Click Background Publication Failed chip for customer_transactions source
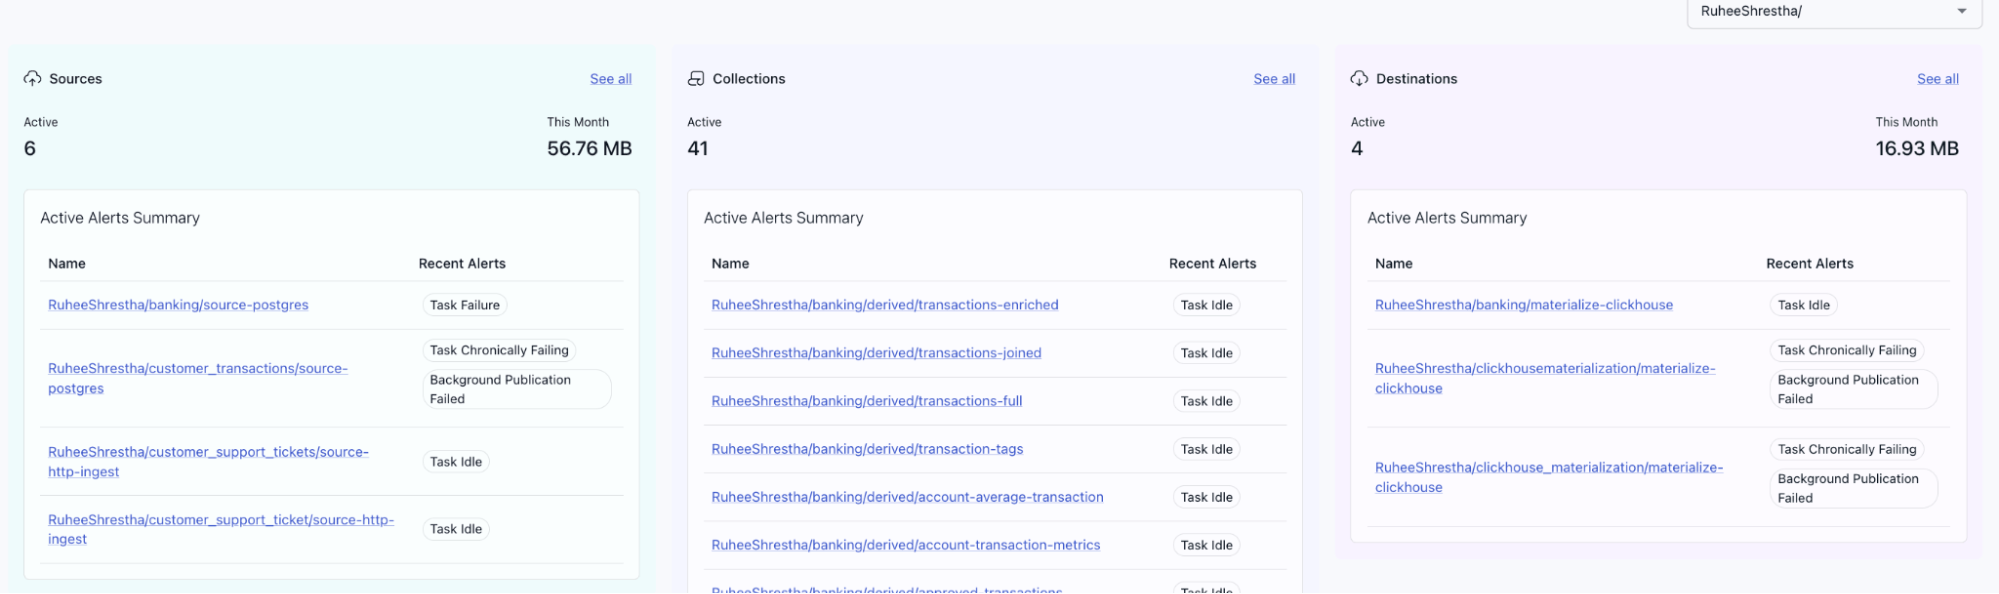This screenshot has width=1999, height=594. click(x=516, y=389)
